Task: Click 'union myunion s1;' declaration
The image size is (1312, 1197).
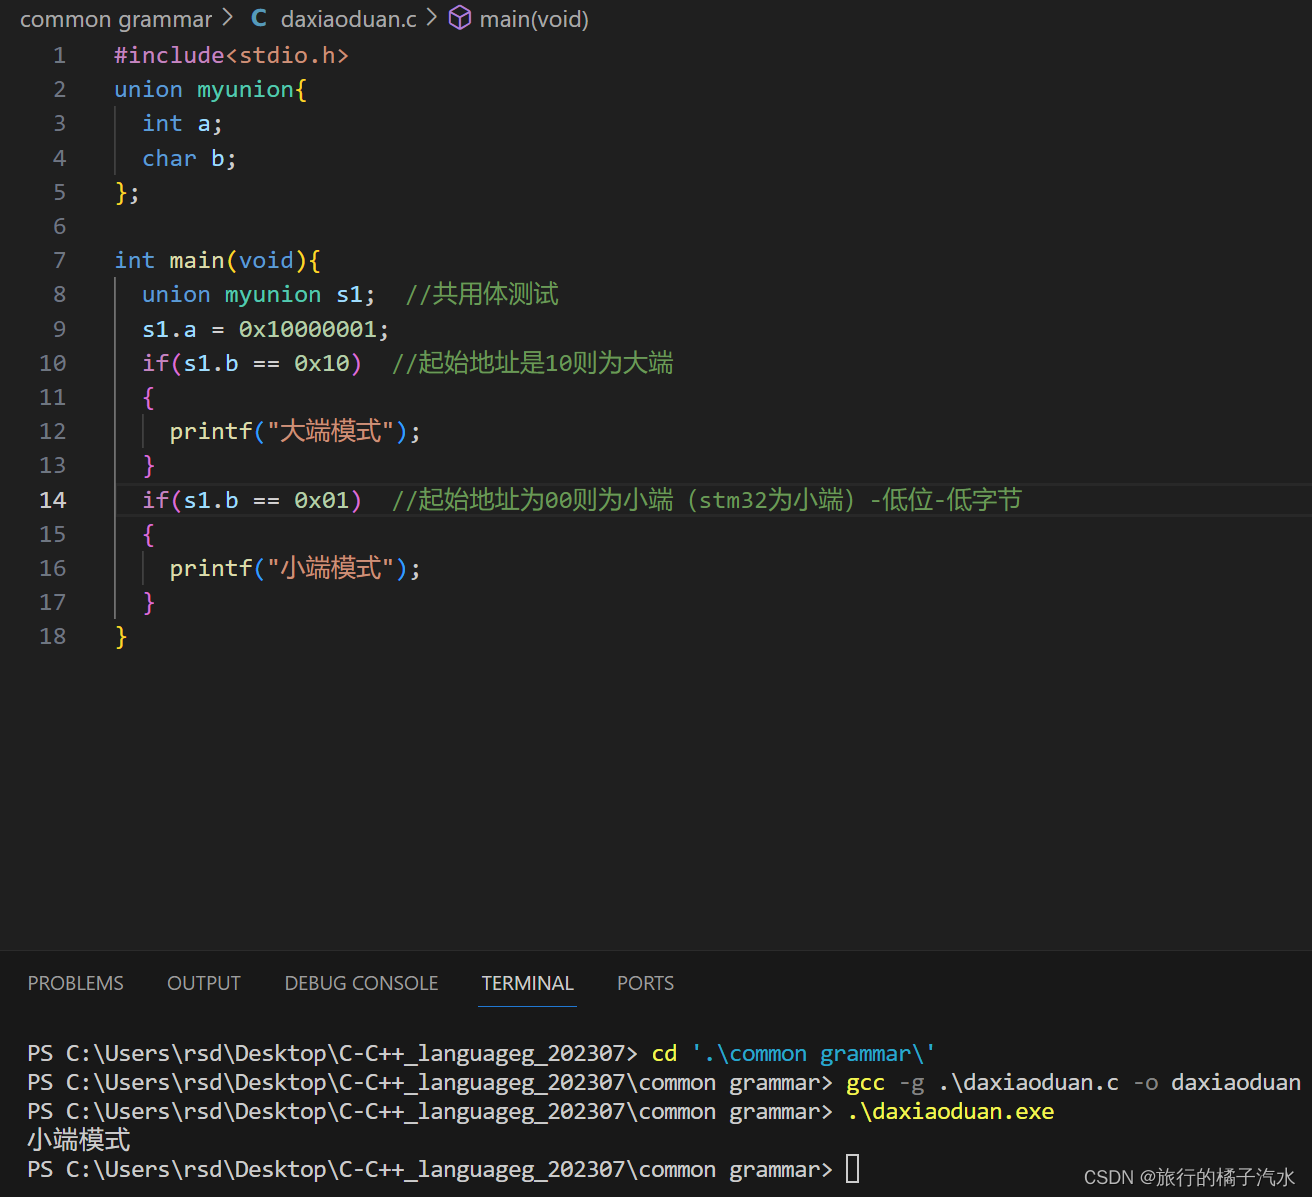Action: coord(259,294)
